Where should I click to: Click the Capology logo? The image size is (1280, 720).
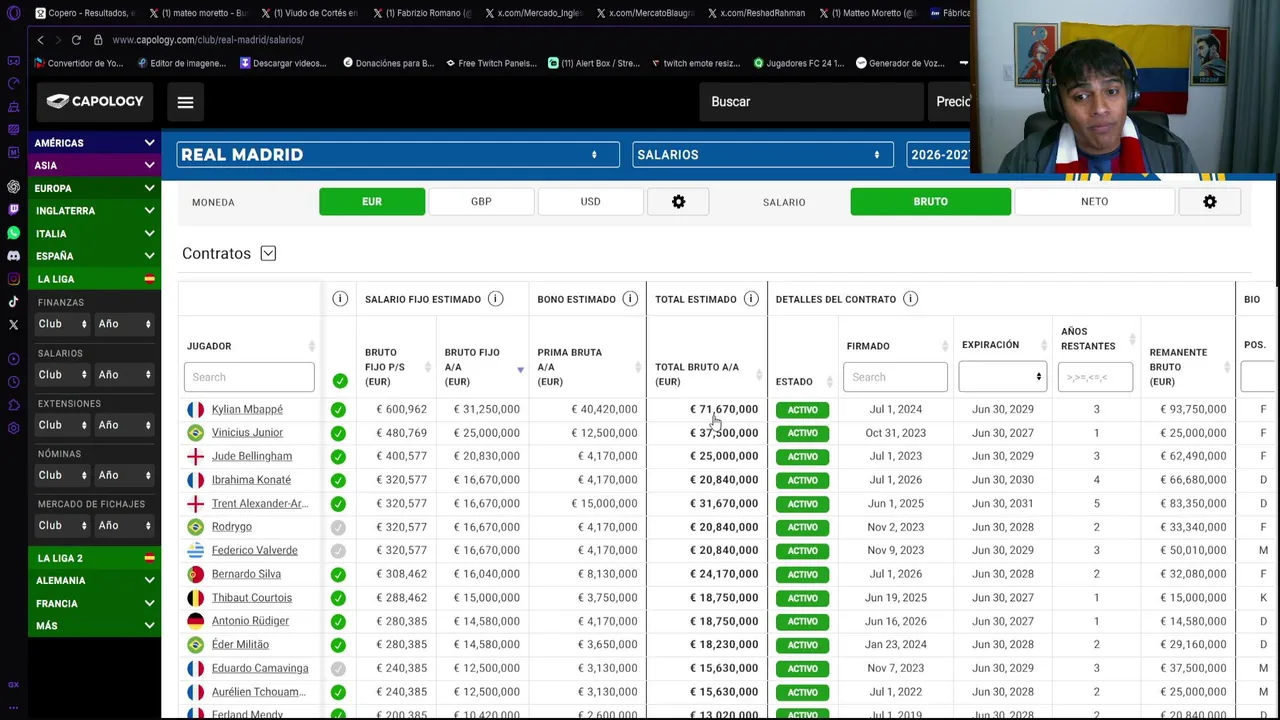tap(95, 101)
